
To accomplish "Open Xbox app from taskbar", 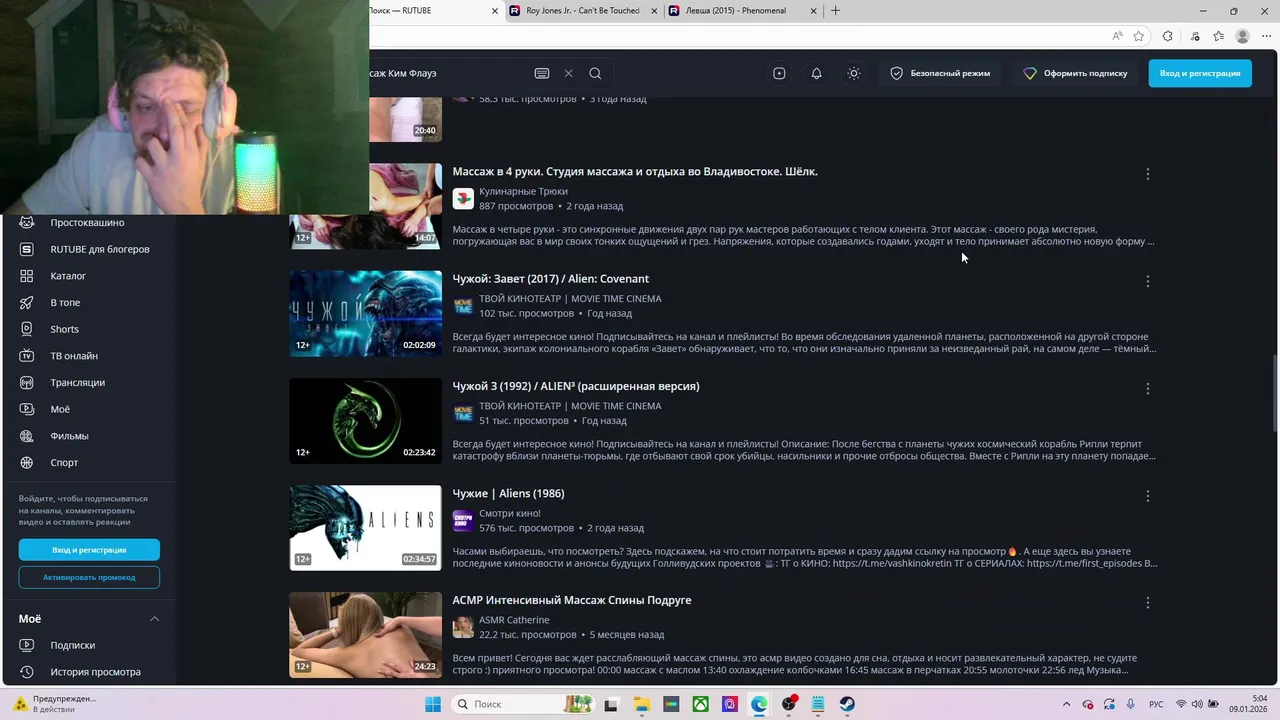I will (x=701, y=704).
